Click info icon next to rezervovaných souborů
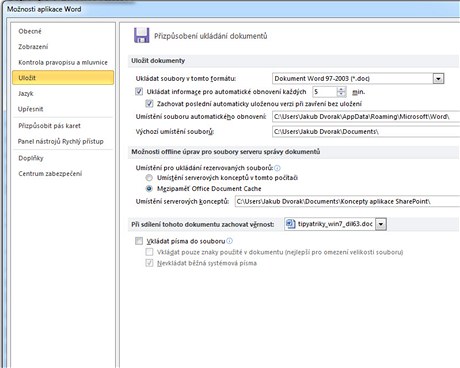This screenshot has width=460, height=368. click(277, 168)
